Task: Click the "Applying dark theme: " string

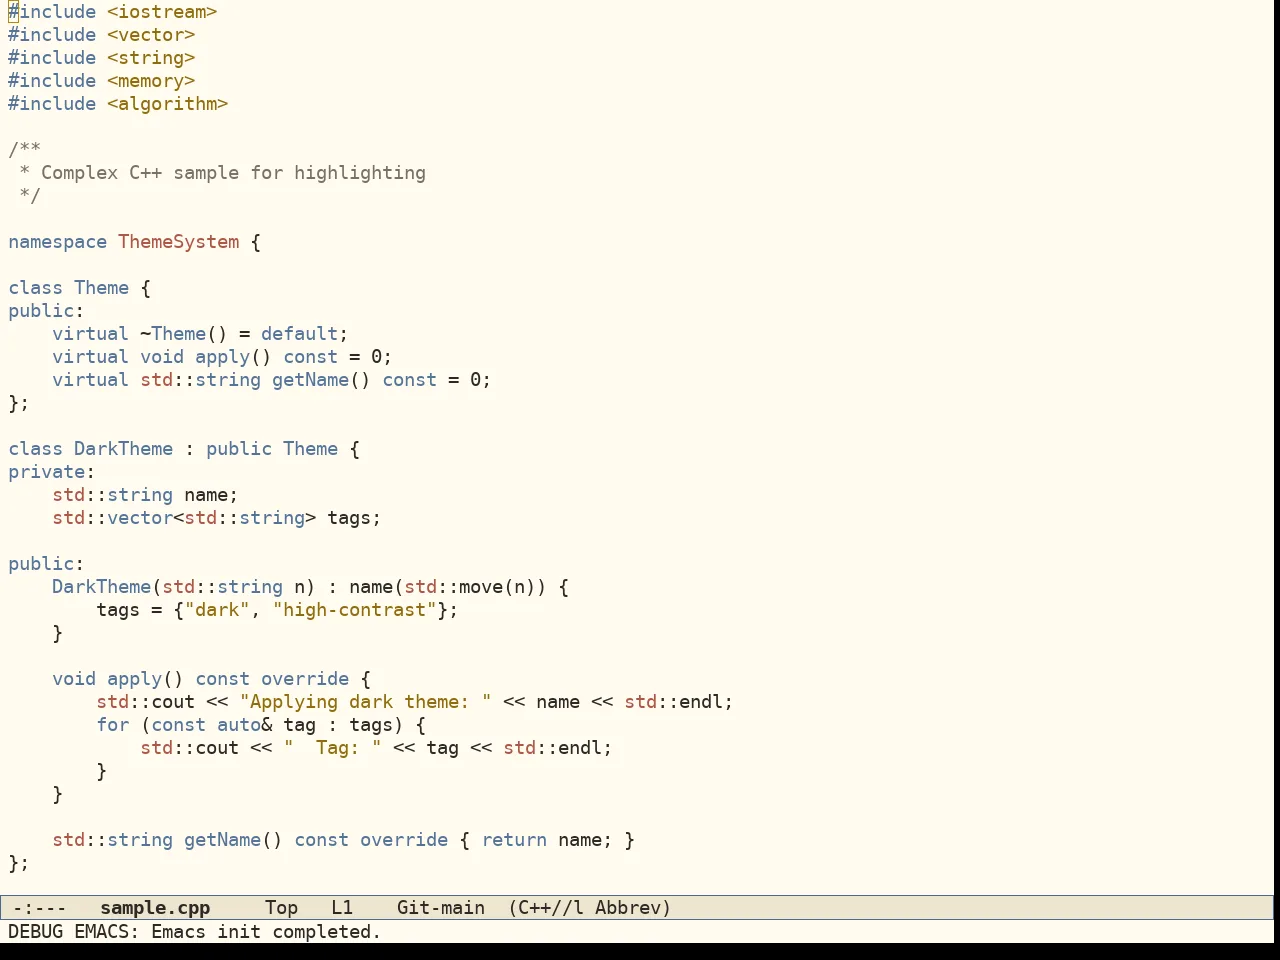Action: point(365,702)
